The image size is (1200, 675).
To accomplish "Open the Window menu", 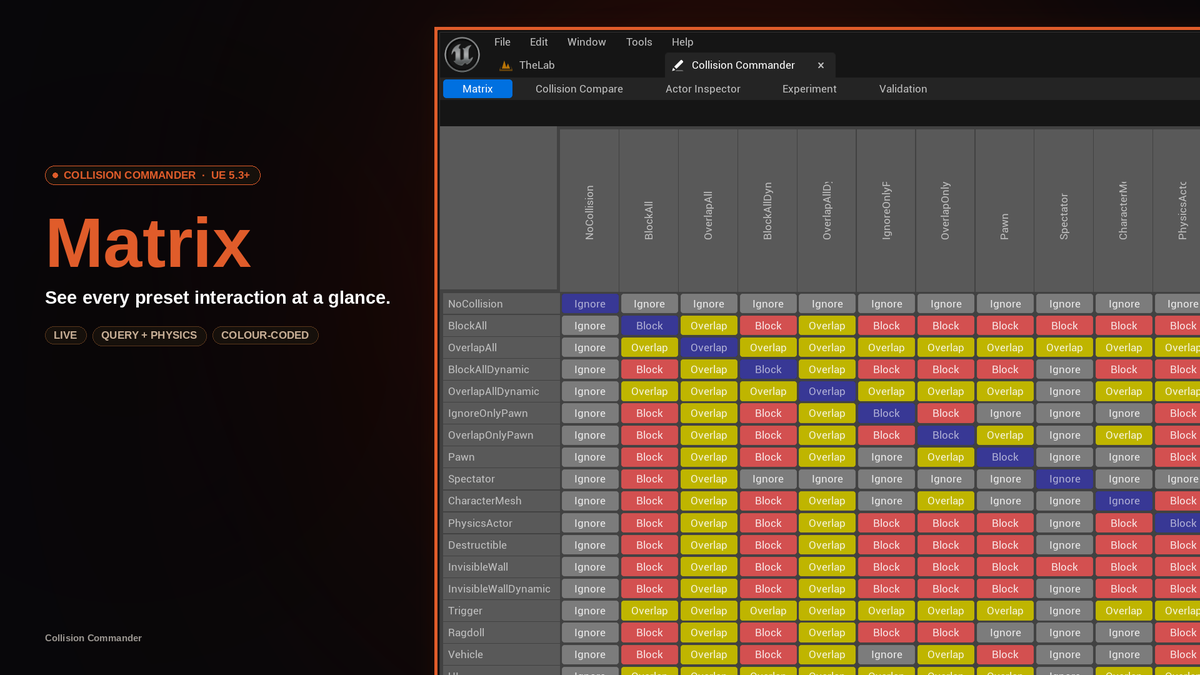I will click(x=587, y=42).
